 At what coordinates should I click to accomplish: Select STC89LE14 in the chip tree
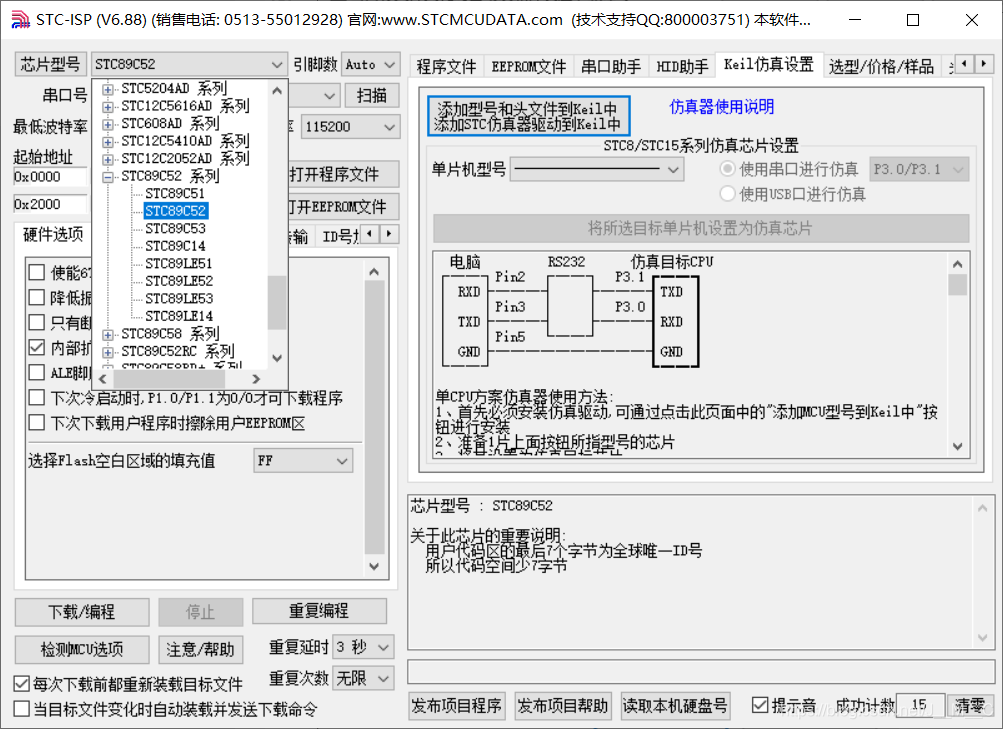pos(178,316)
